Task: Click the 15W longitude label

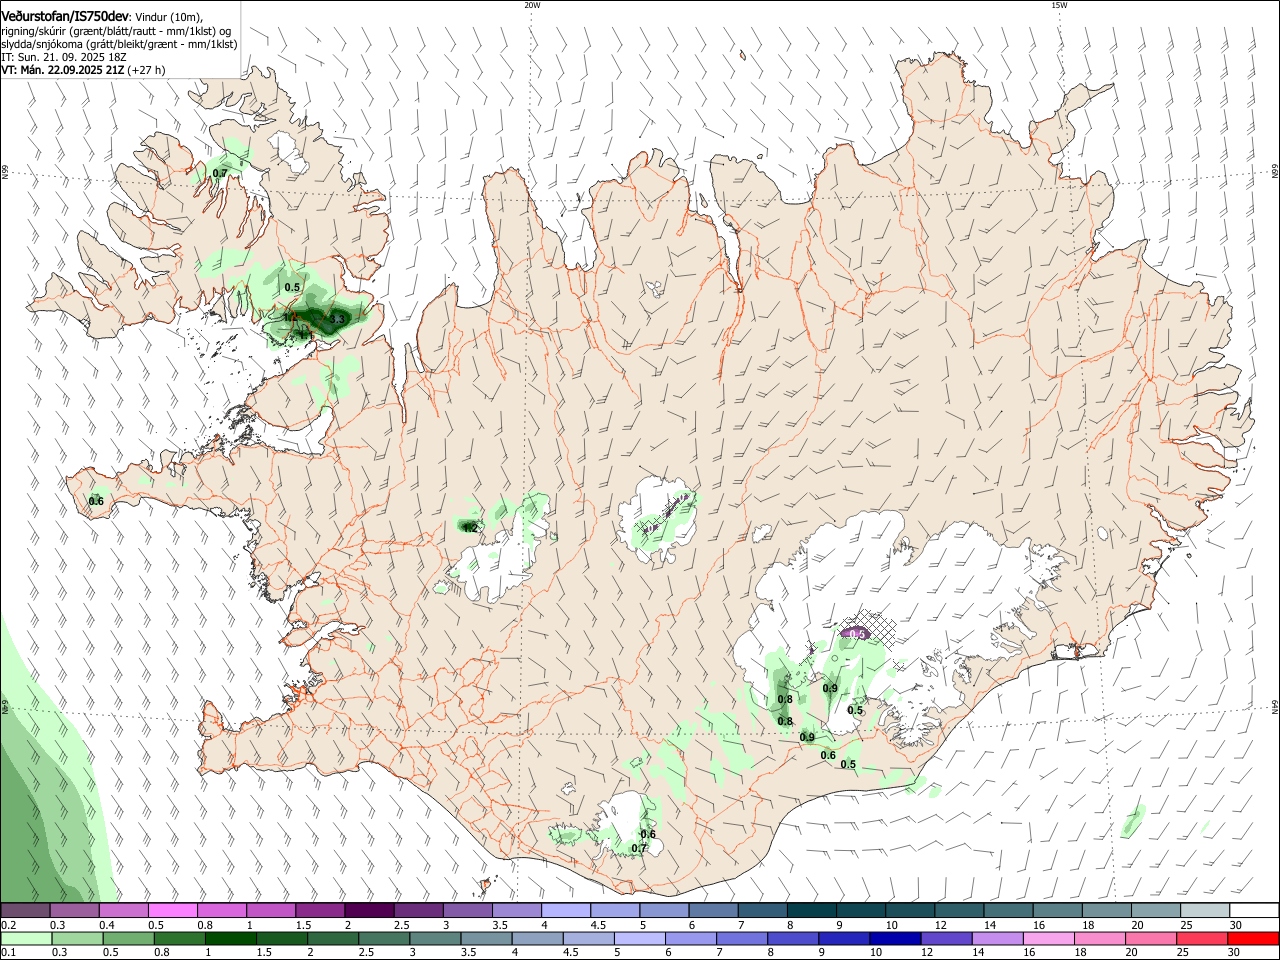Action: [x=1059, y=5]
